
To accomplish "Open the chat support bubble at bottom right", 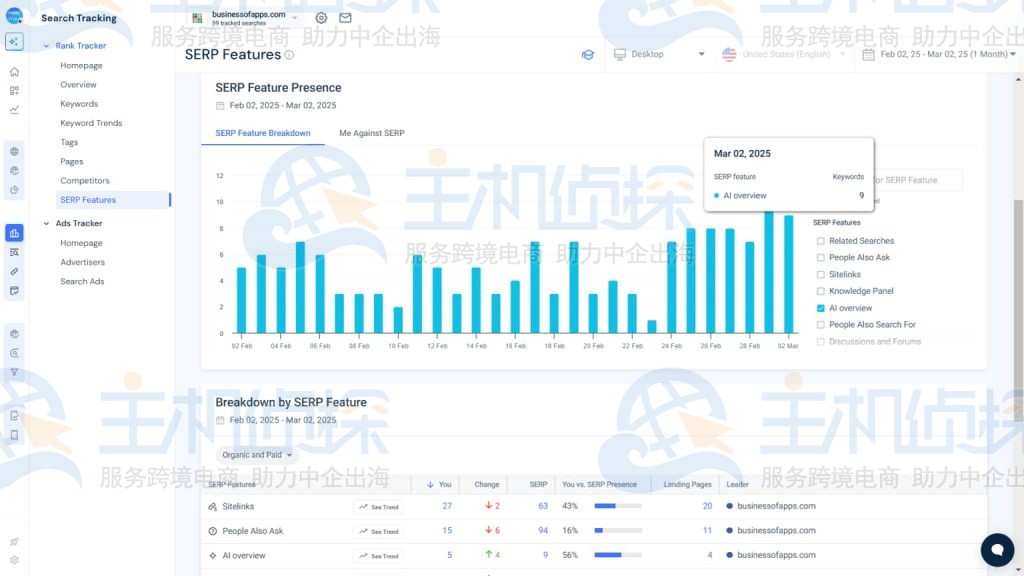I will point(997,550).
